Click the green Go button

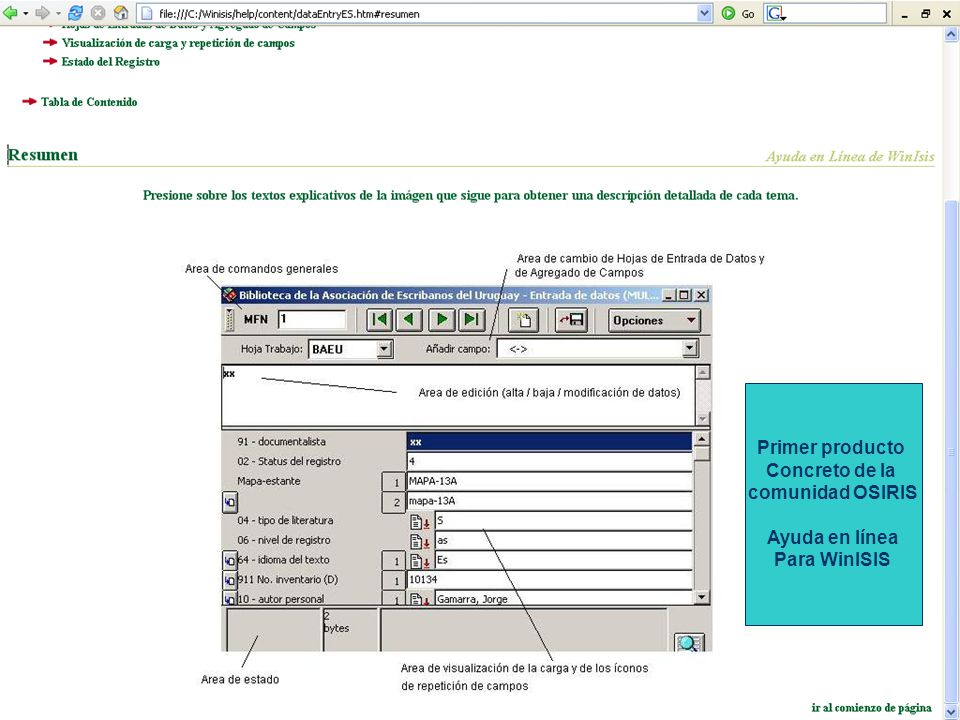(x=738, y=13)
